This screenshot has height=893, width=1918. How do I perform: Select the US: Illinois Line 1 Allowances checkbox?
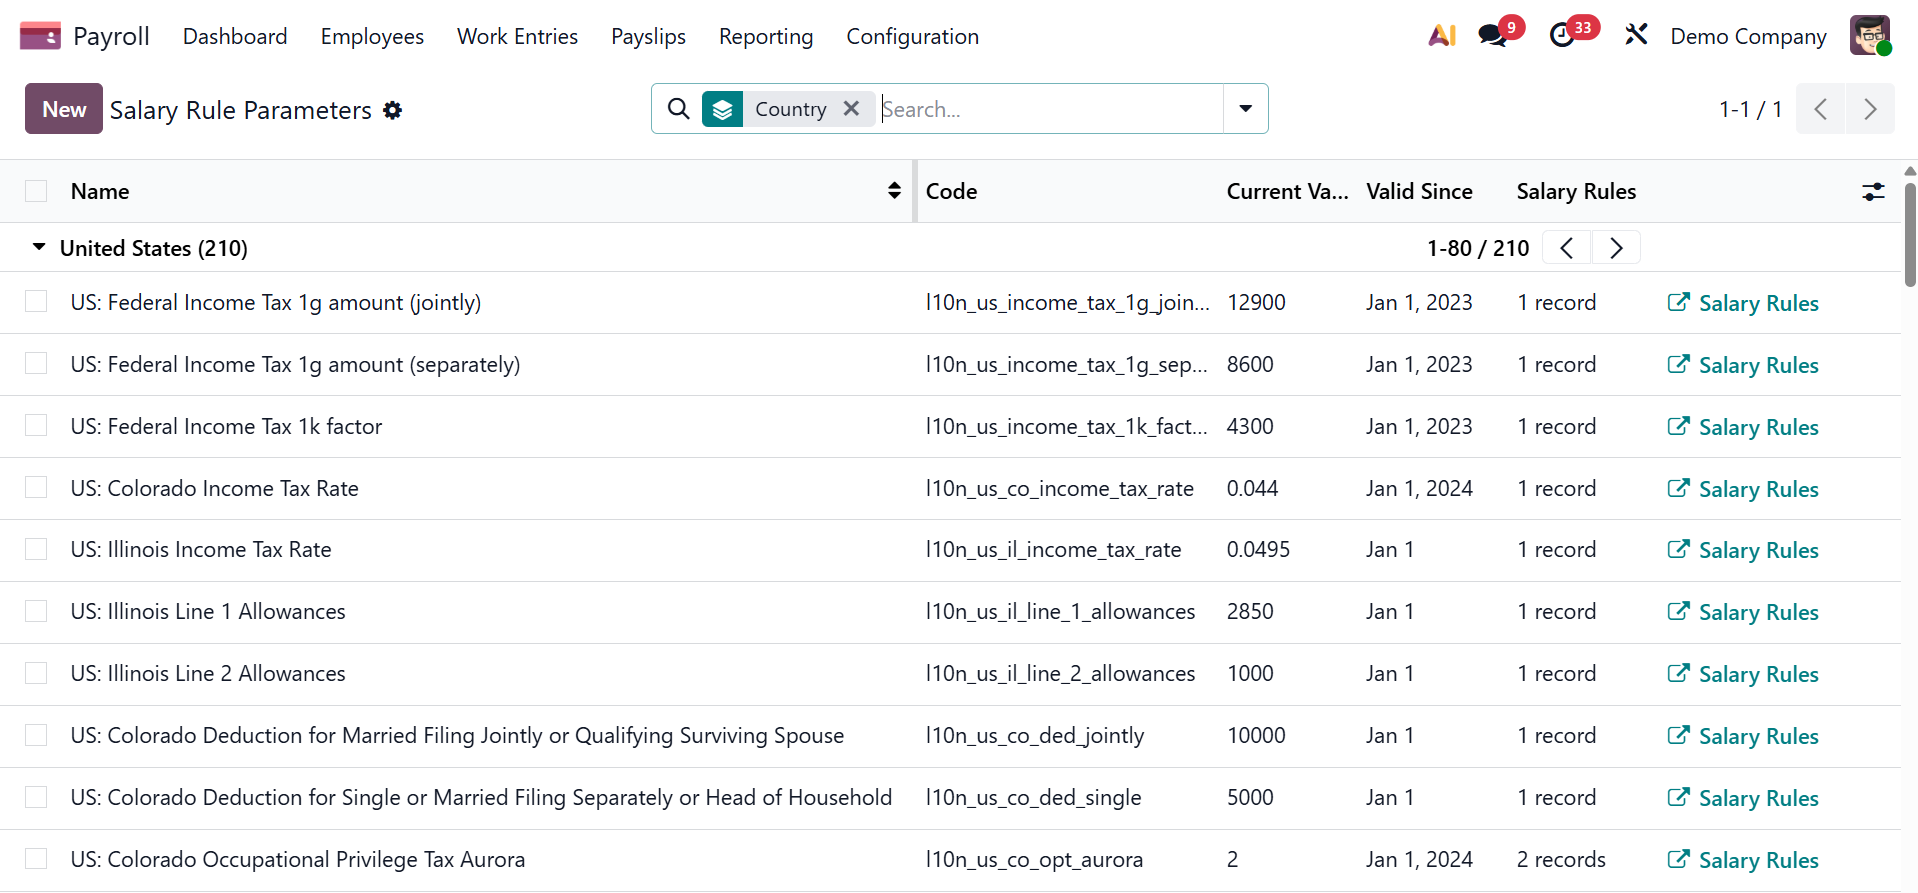(x=36, y=611)
